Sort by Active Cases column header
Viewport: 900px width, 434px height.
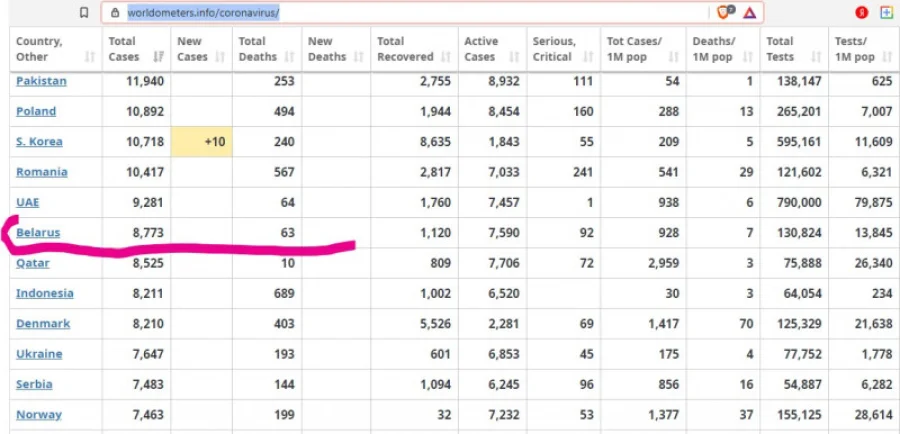(x=493, y=49)
